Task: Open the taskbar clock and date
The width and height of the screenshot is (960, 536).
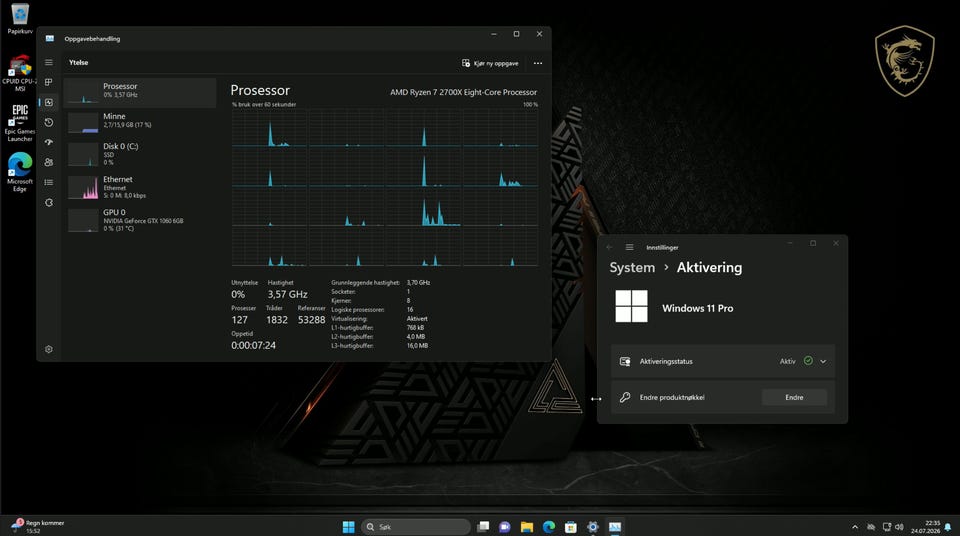Action: 925,527
